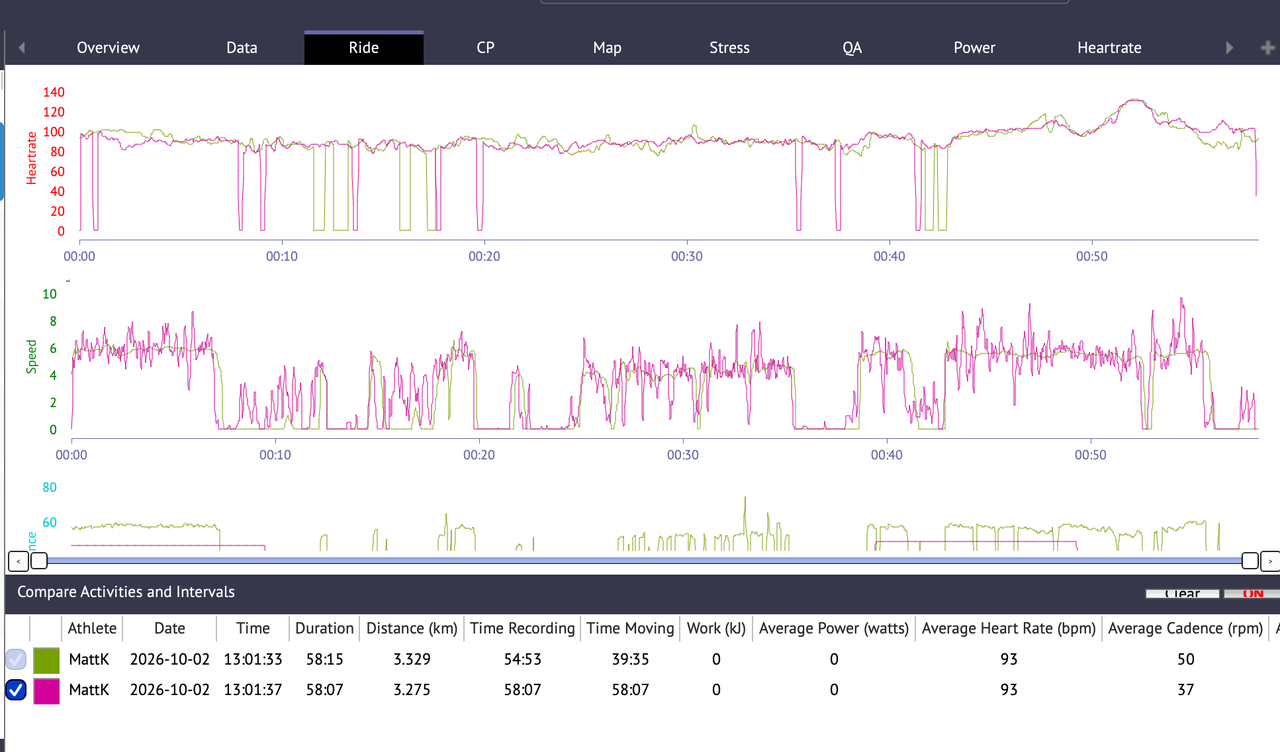Select the Ride tab

364,48
